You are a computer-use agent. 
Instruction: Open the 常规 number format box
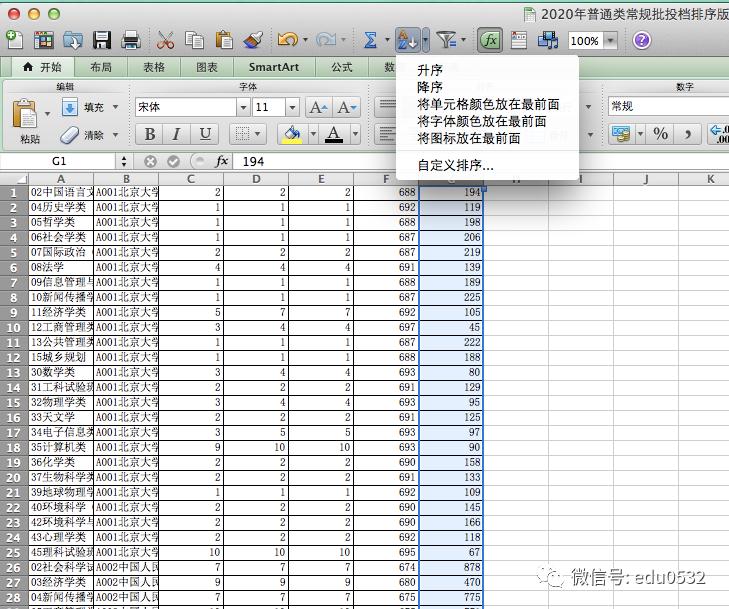(x=668, y=106)
